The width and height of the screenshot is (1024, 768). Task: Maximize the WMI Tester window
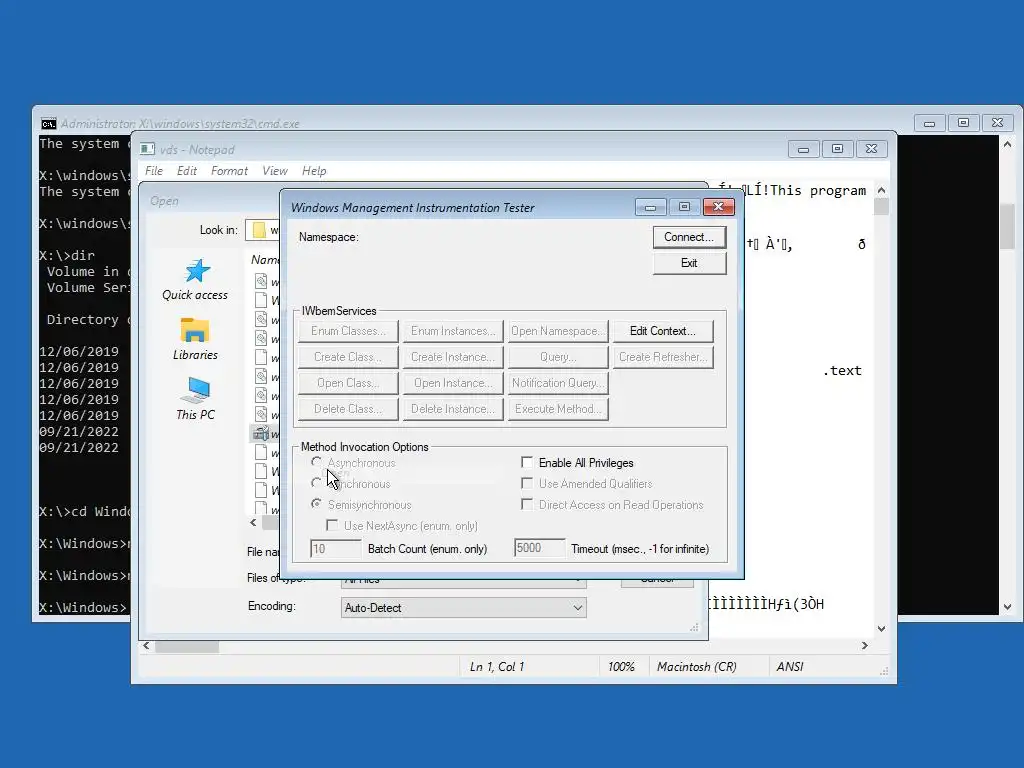[684, 207]
